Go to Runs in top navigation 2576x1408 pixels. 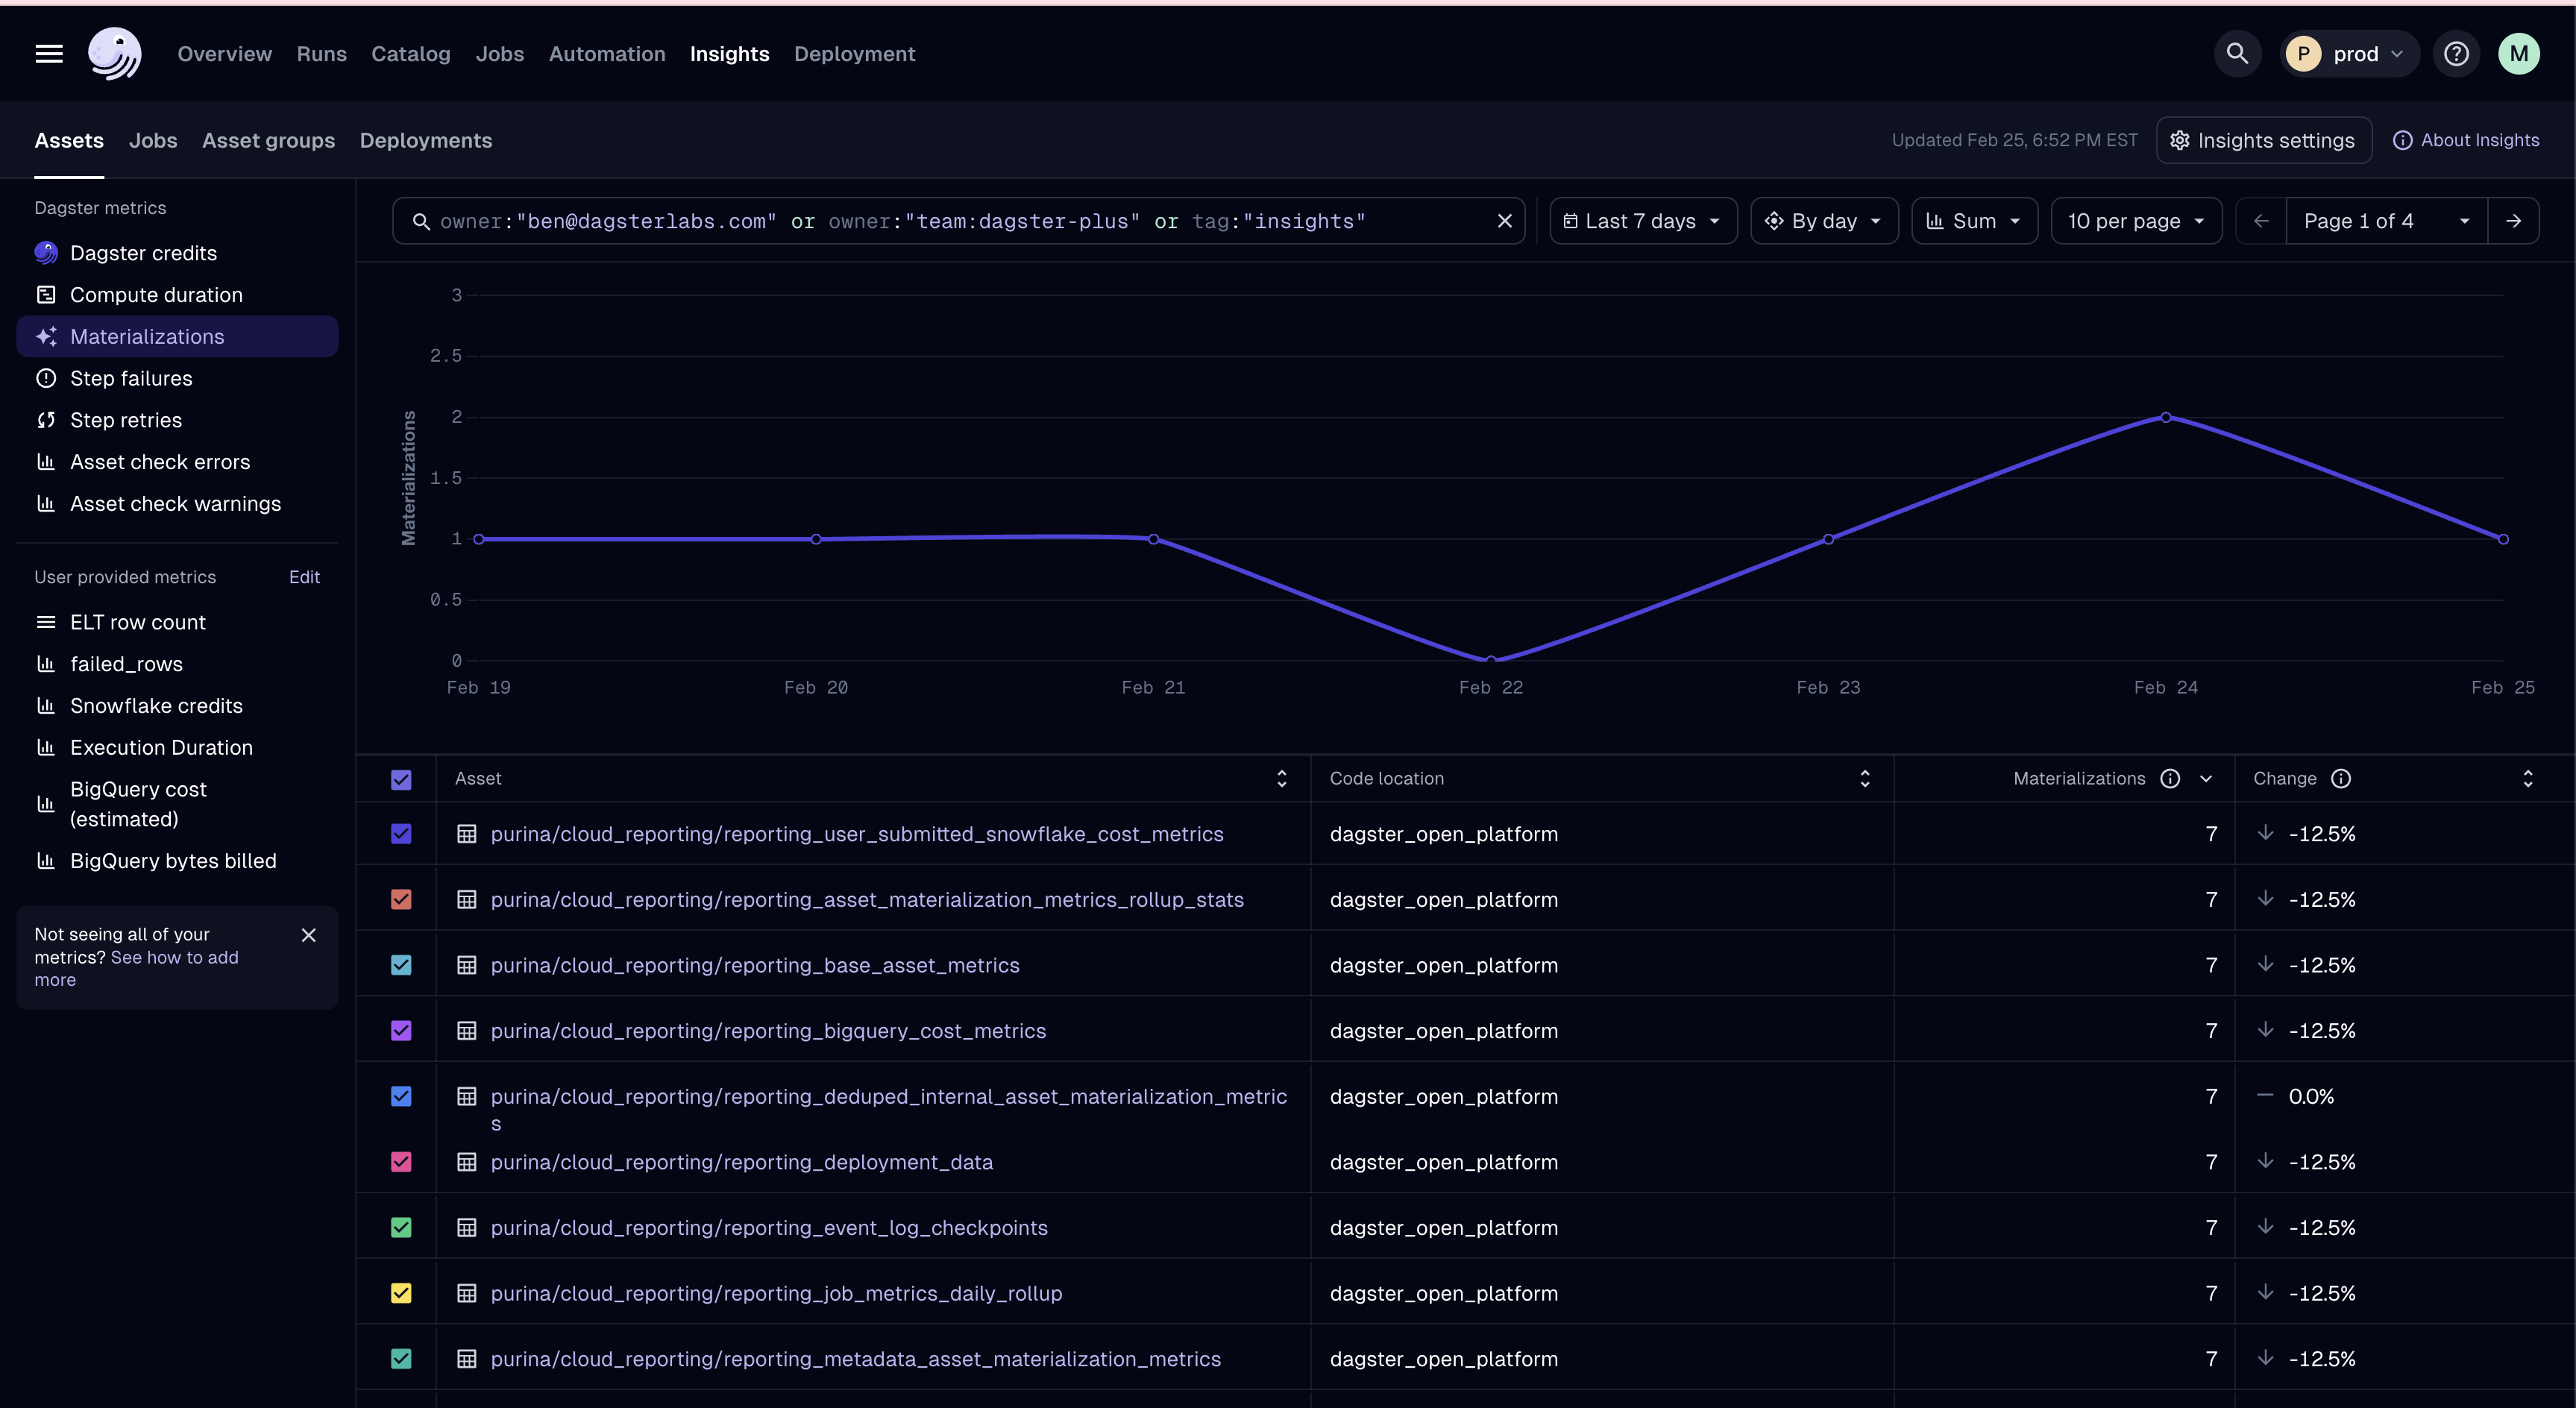[321, 54]
